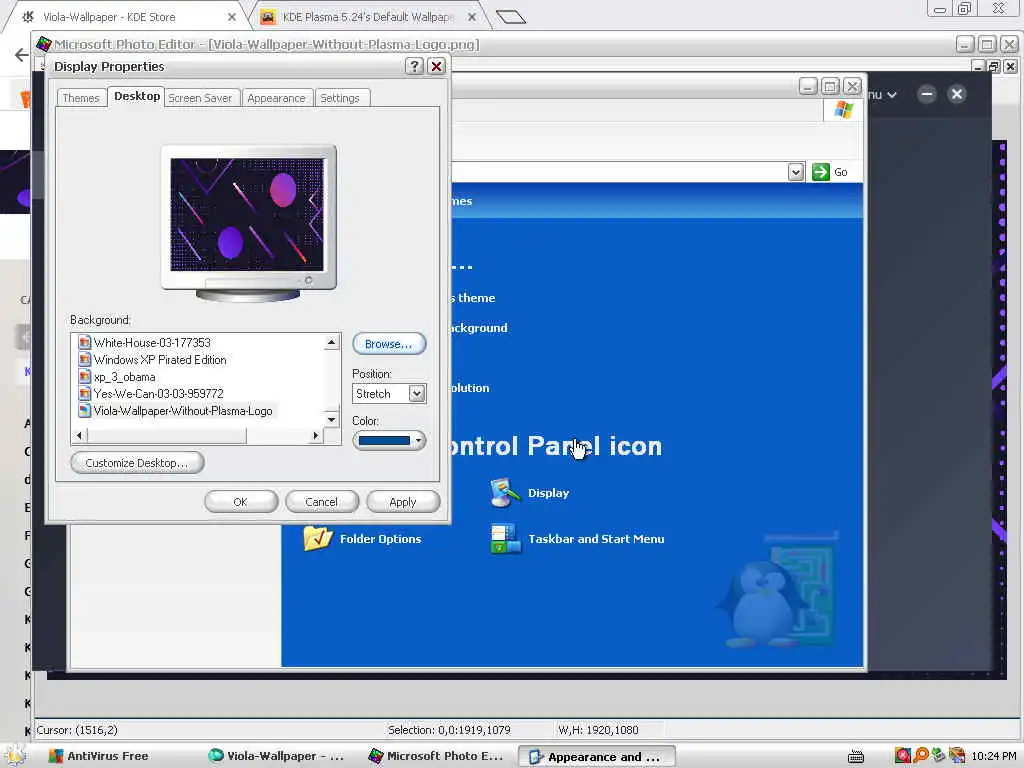
Task: Open the Folder Options folder icon
Action: point(318,538)
